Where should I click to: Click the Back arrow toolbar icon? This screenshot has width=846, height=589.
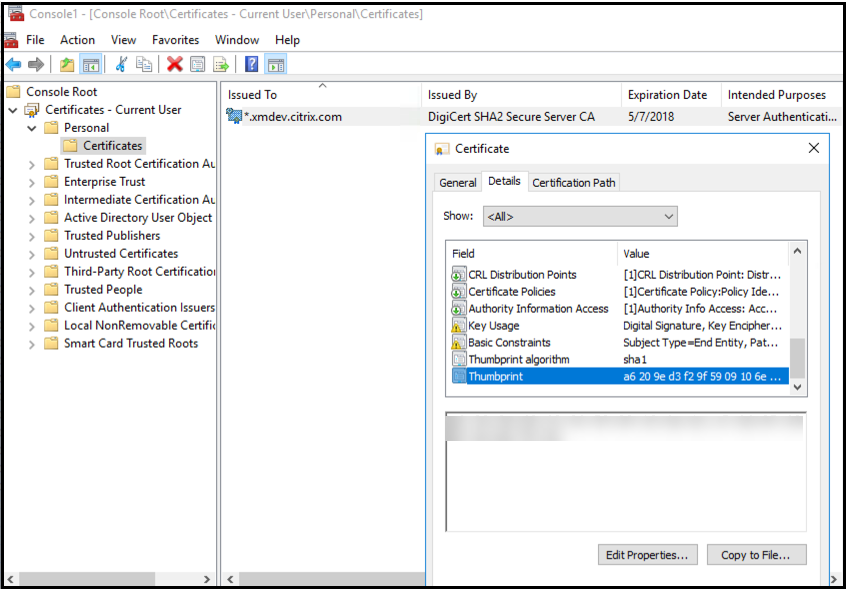click(x=13, y=65)
